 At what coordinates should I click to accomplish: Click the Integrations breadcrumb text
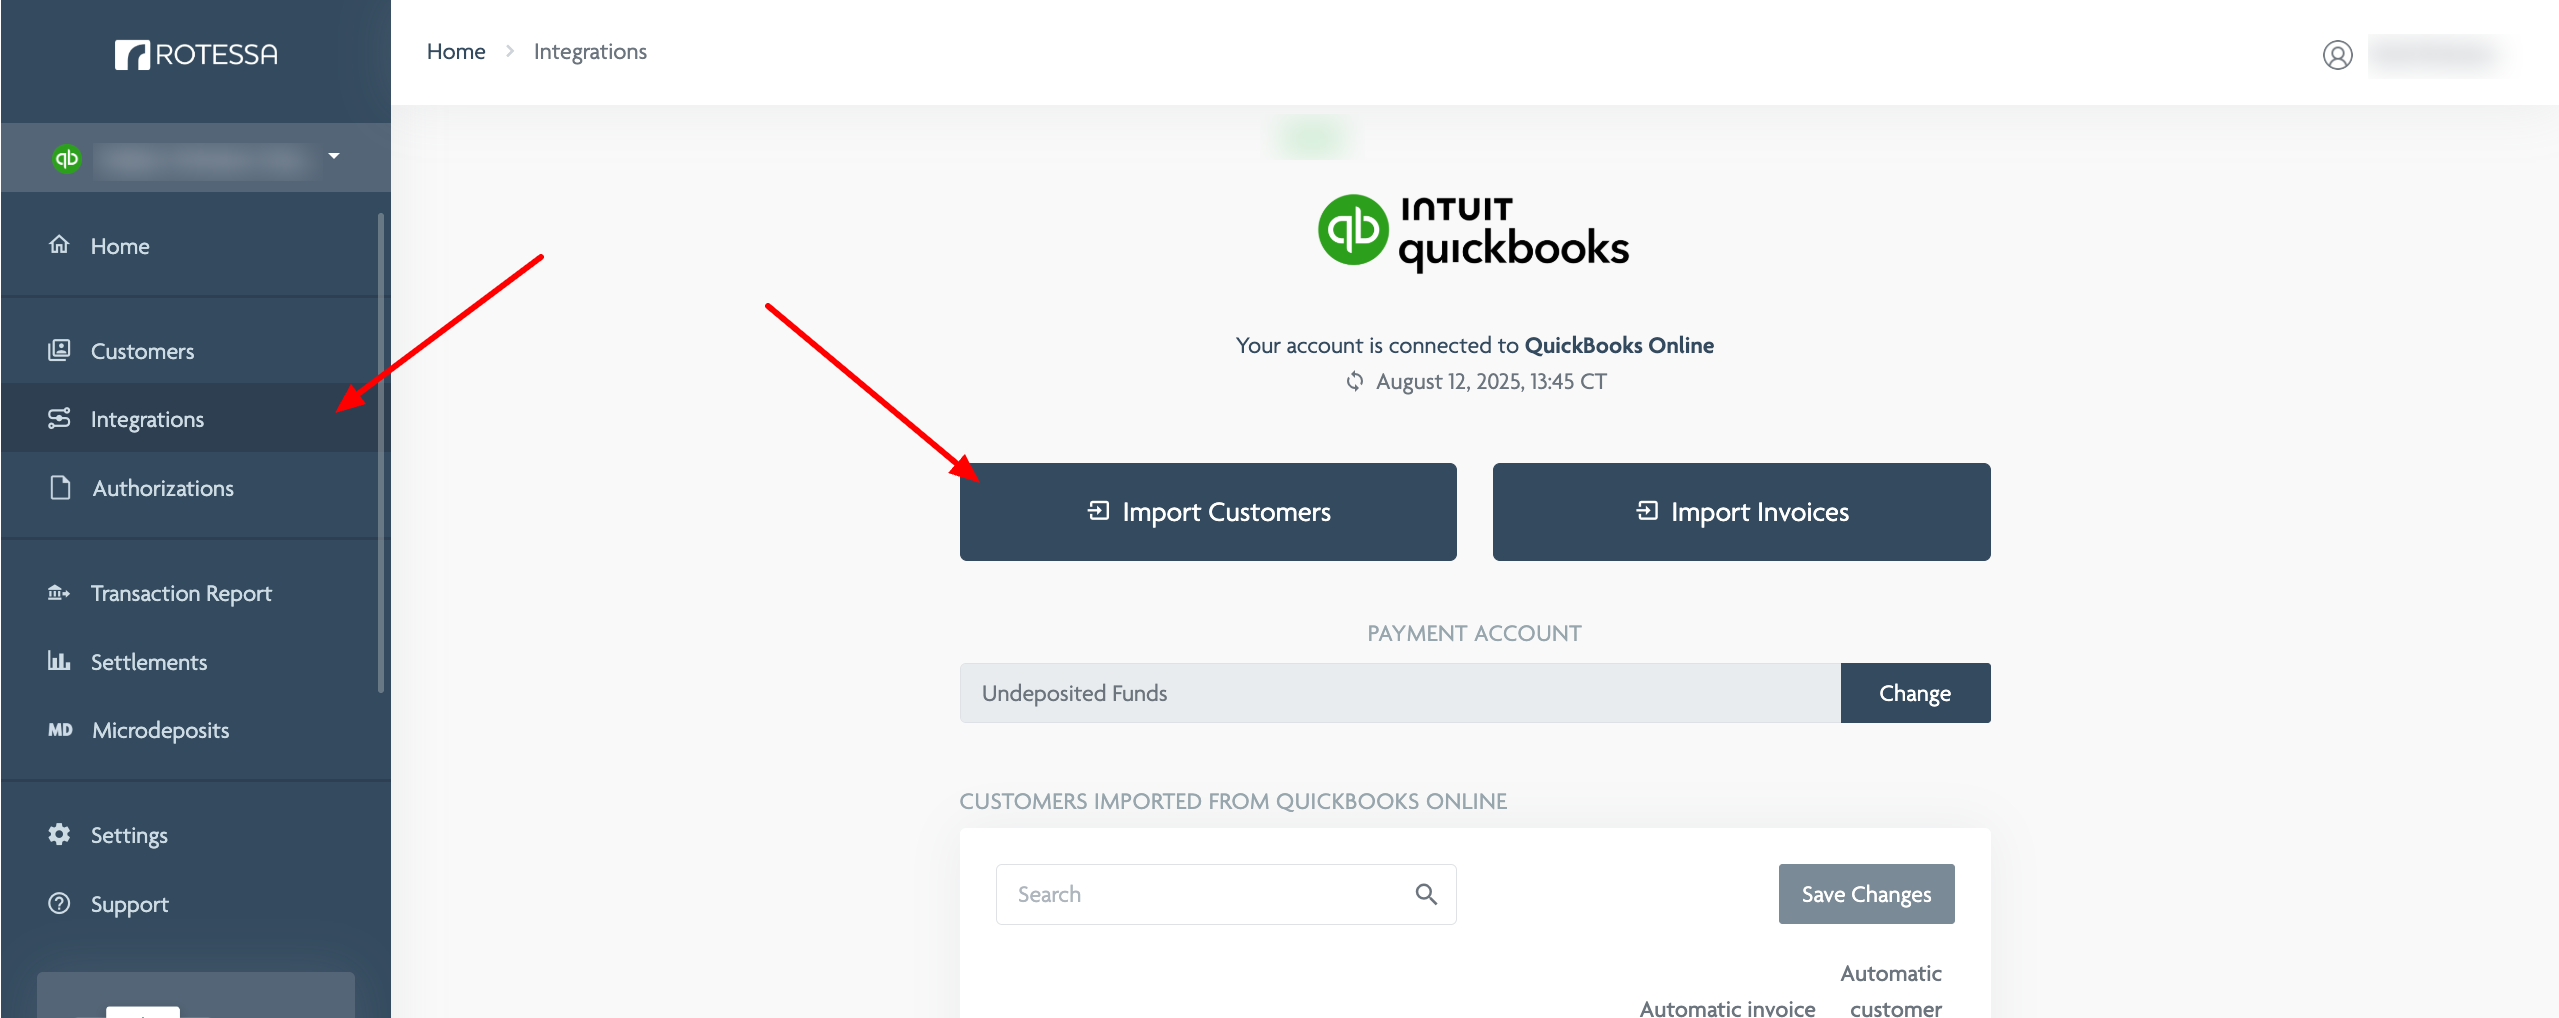pyautogui.click(x=590, y=51)
